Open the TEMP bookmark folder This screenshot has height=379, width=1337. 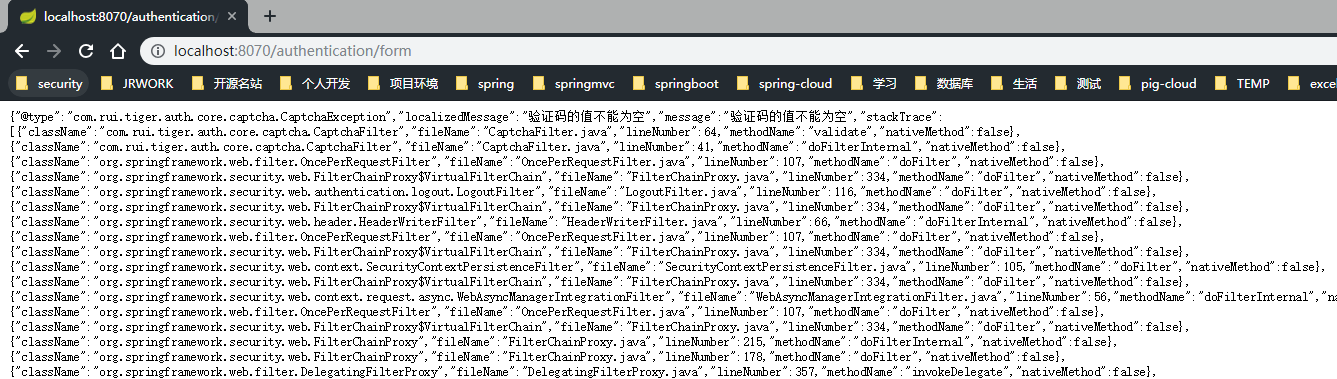click(x=1240, y=83)
